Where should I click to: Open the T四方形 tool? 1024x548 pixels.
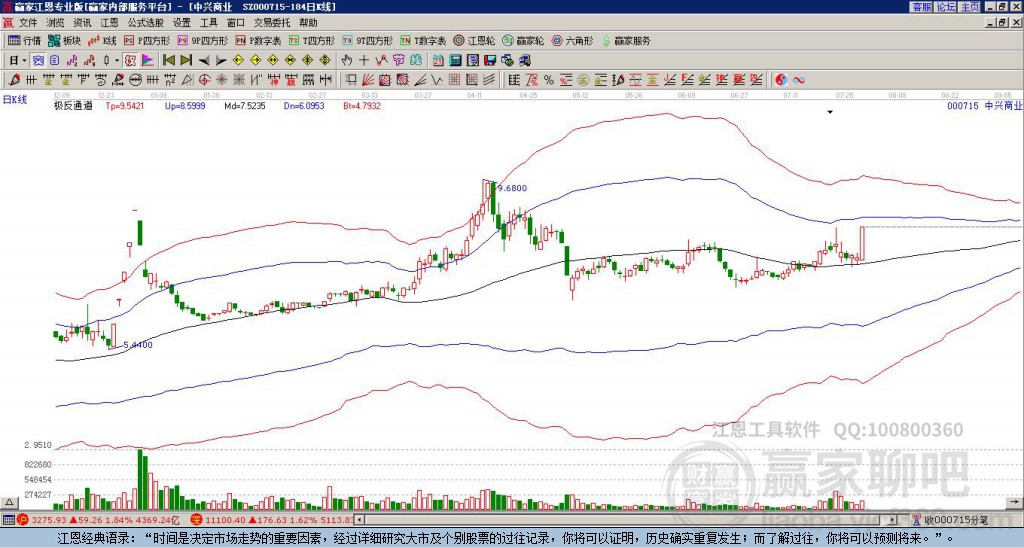coord(312,40)
